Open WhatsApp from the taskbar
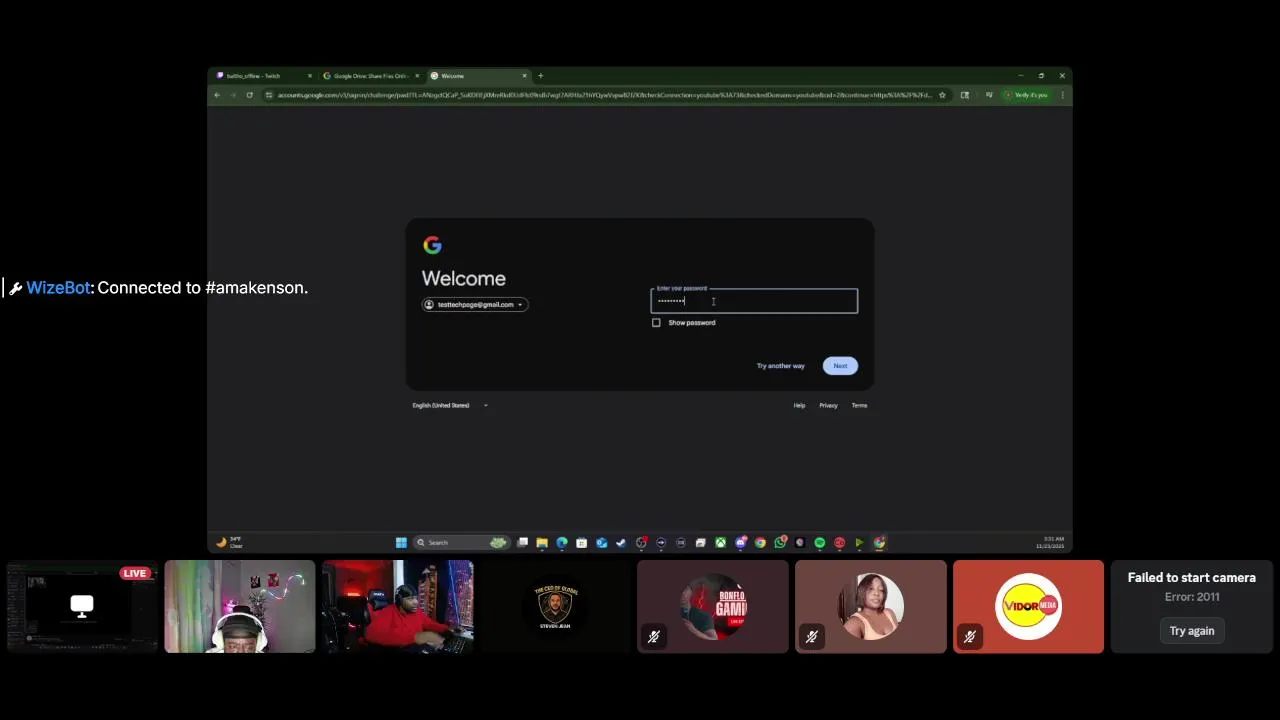This screenshot has height=720, width=1280. point(780,542)
